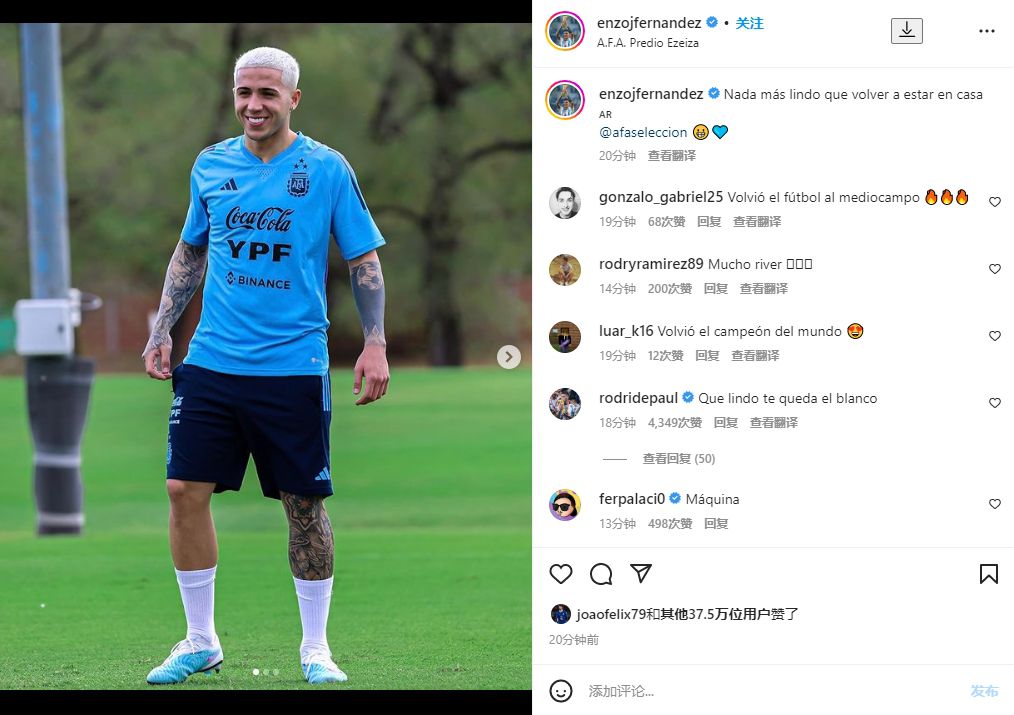Focus the add comment input field
Viewport: 1014px width, 715px height.
770,691
